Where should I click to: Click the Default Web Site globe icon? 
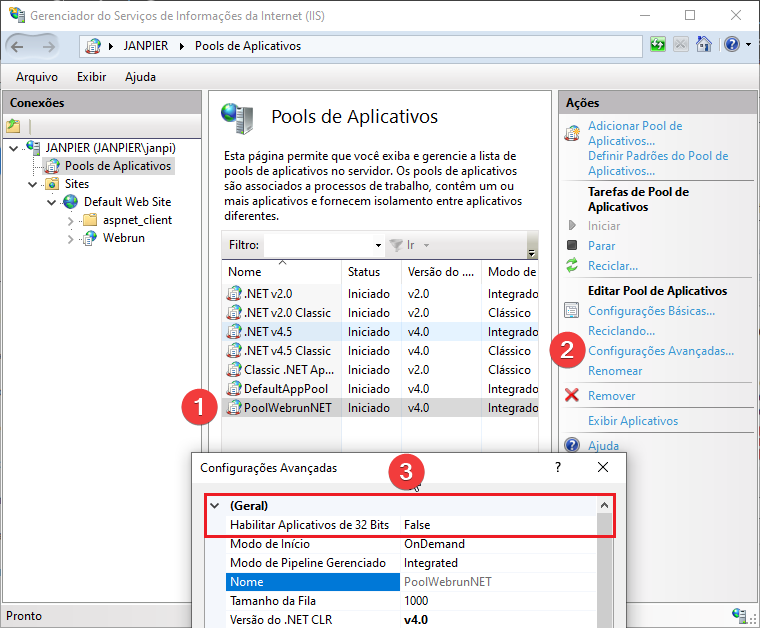point(71,202)
